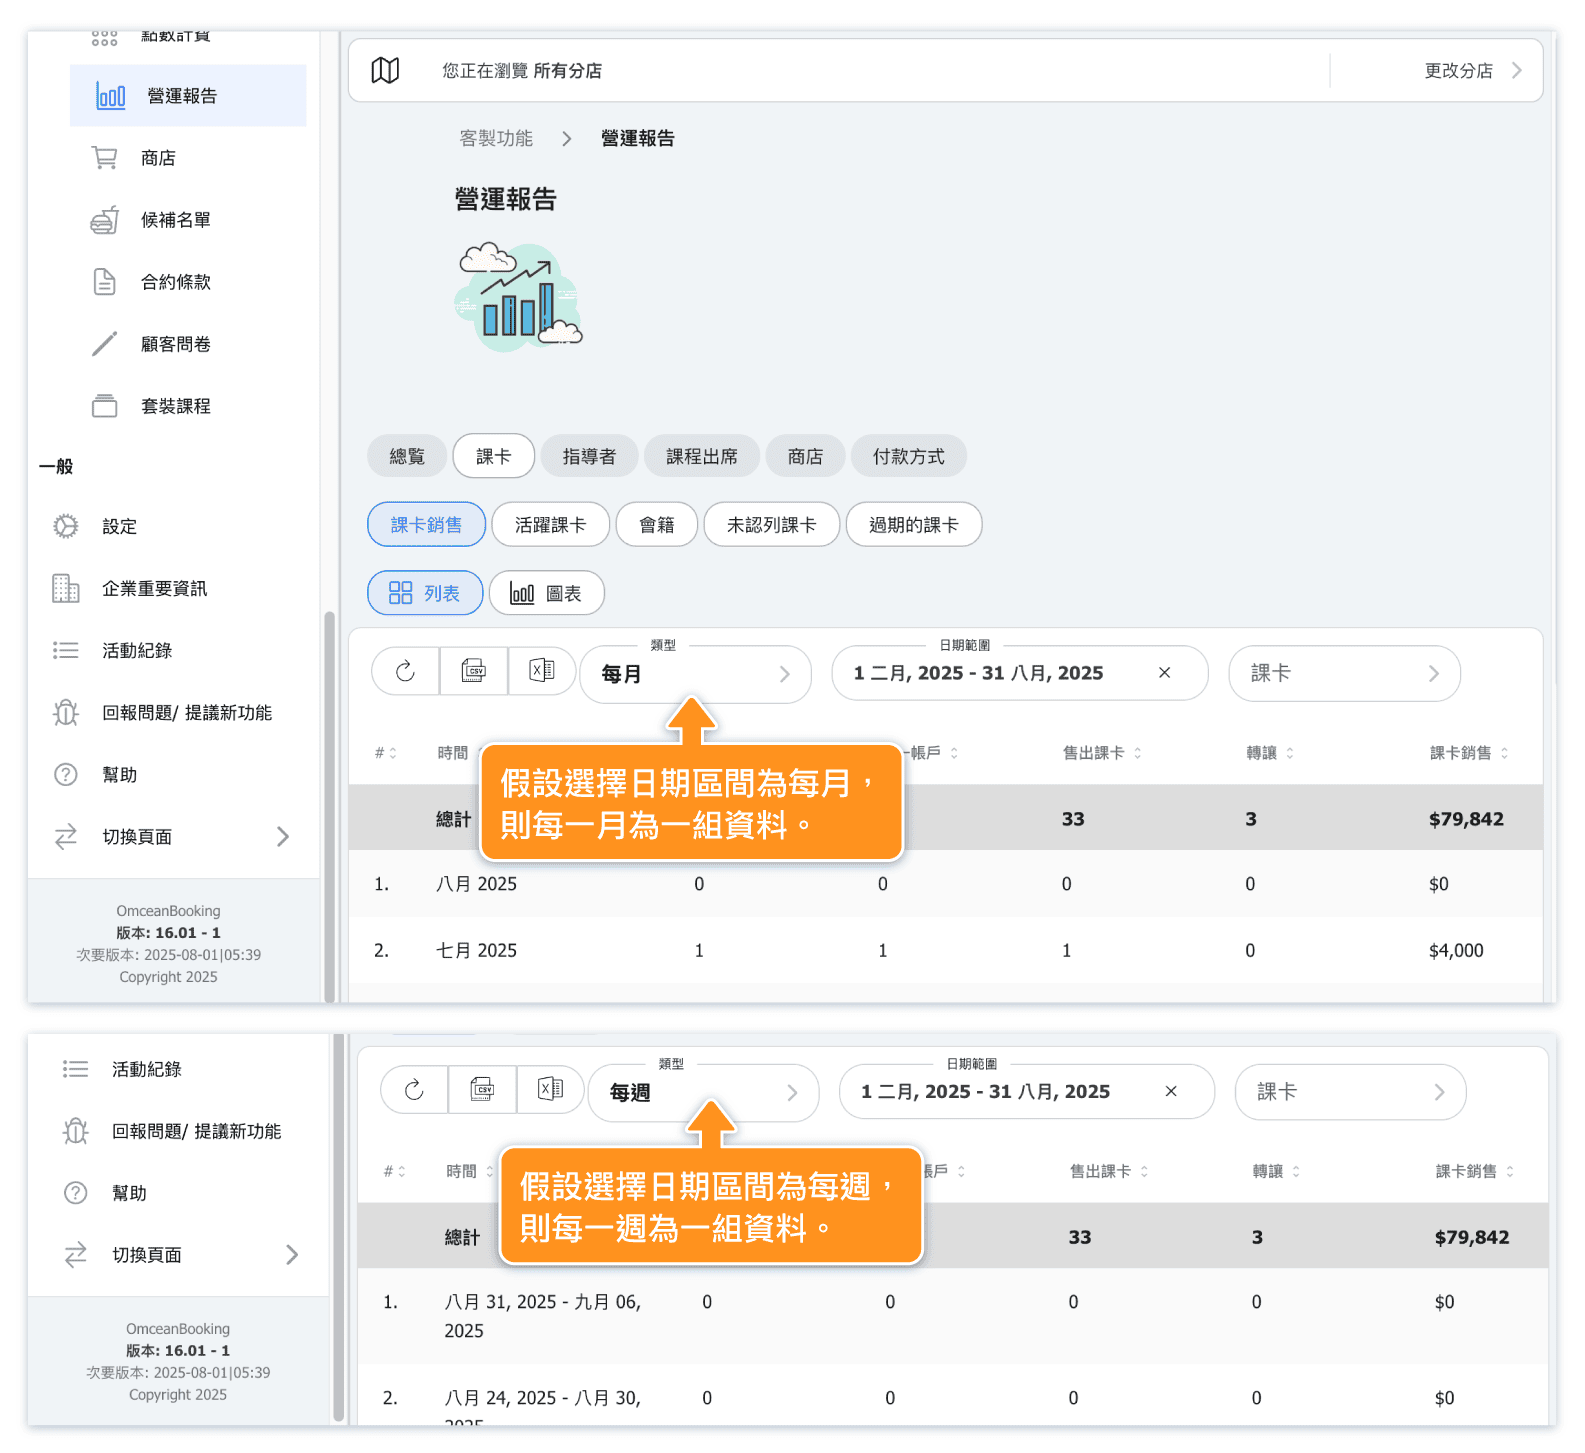This screenshot has width=1585, height=1453.
Task: Go to 客製功能 breadcrumb link
Action: coord(496,138)
